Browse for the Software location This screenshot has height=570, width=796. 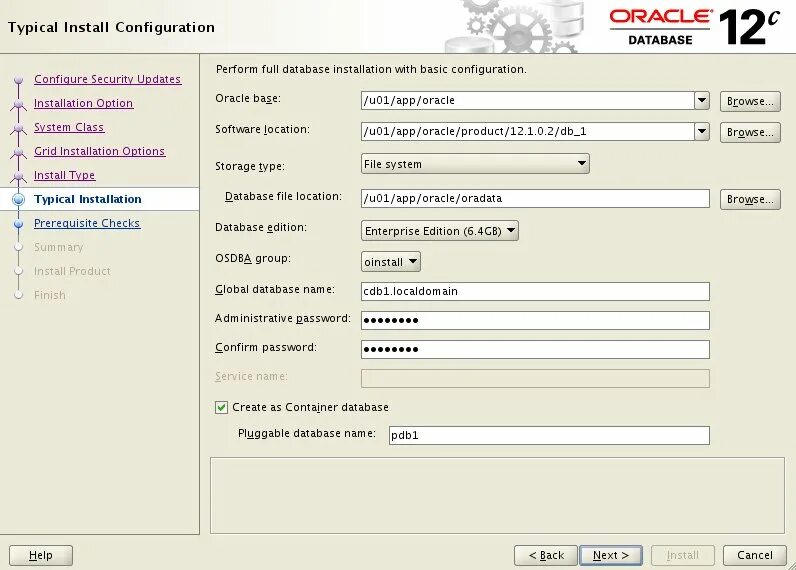[x=750, y=132]
